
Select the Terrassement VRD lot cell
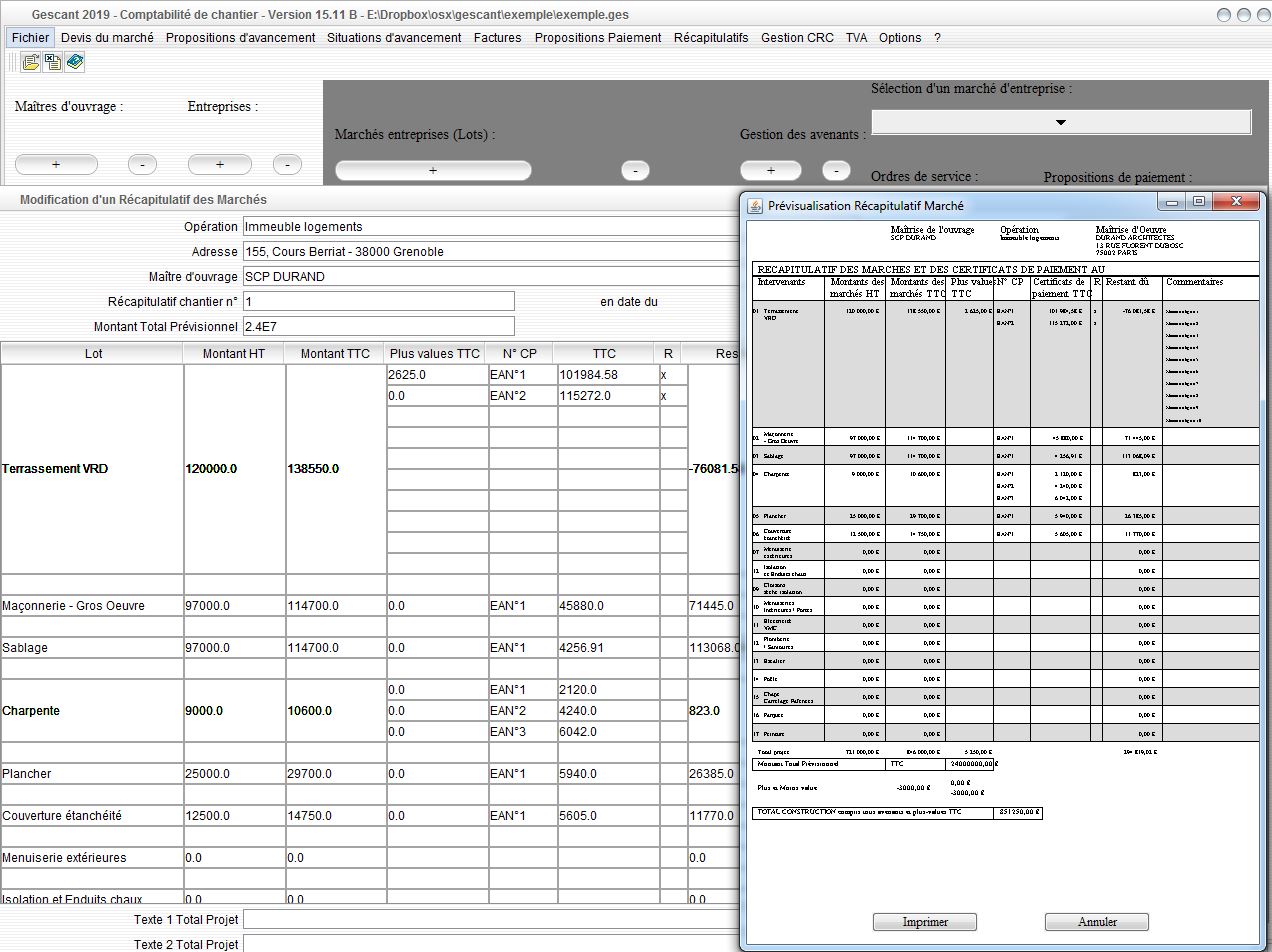(92, 469)
